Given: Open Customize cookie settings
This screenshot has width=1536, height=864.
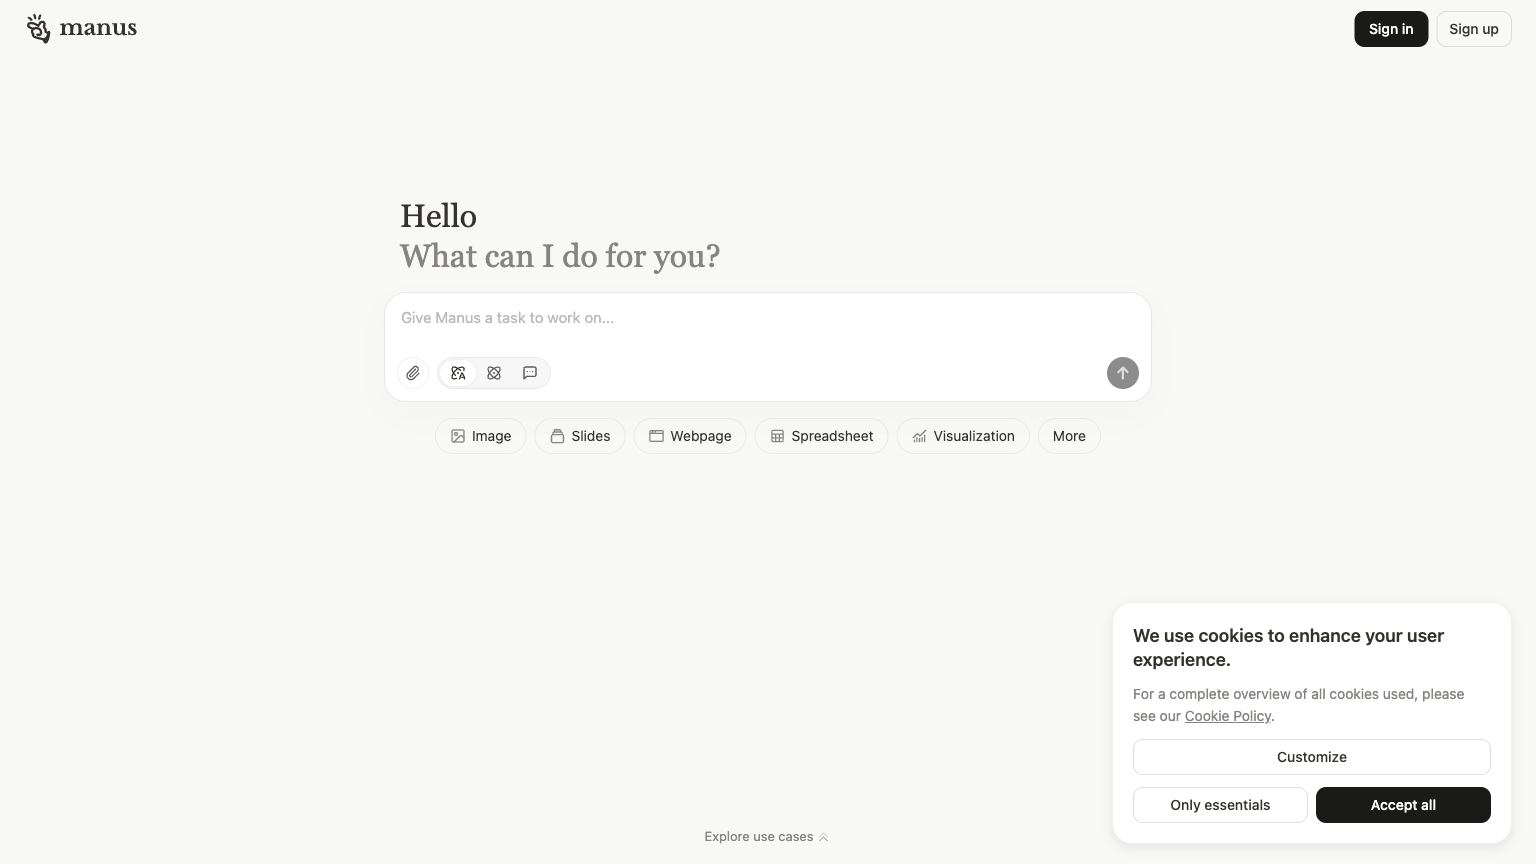Looking at the screenshot, I should pyautogui.click(x=1311, y=757).
